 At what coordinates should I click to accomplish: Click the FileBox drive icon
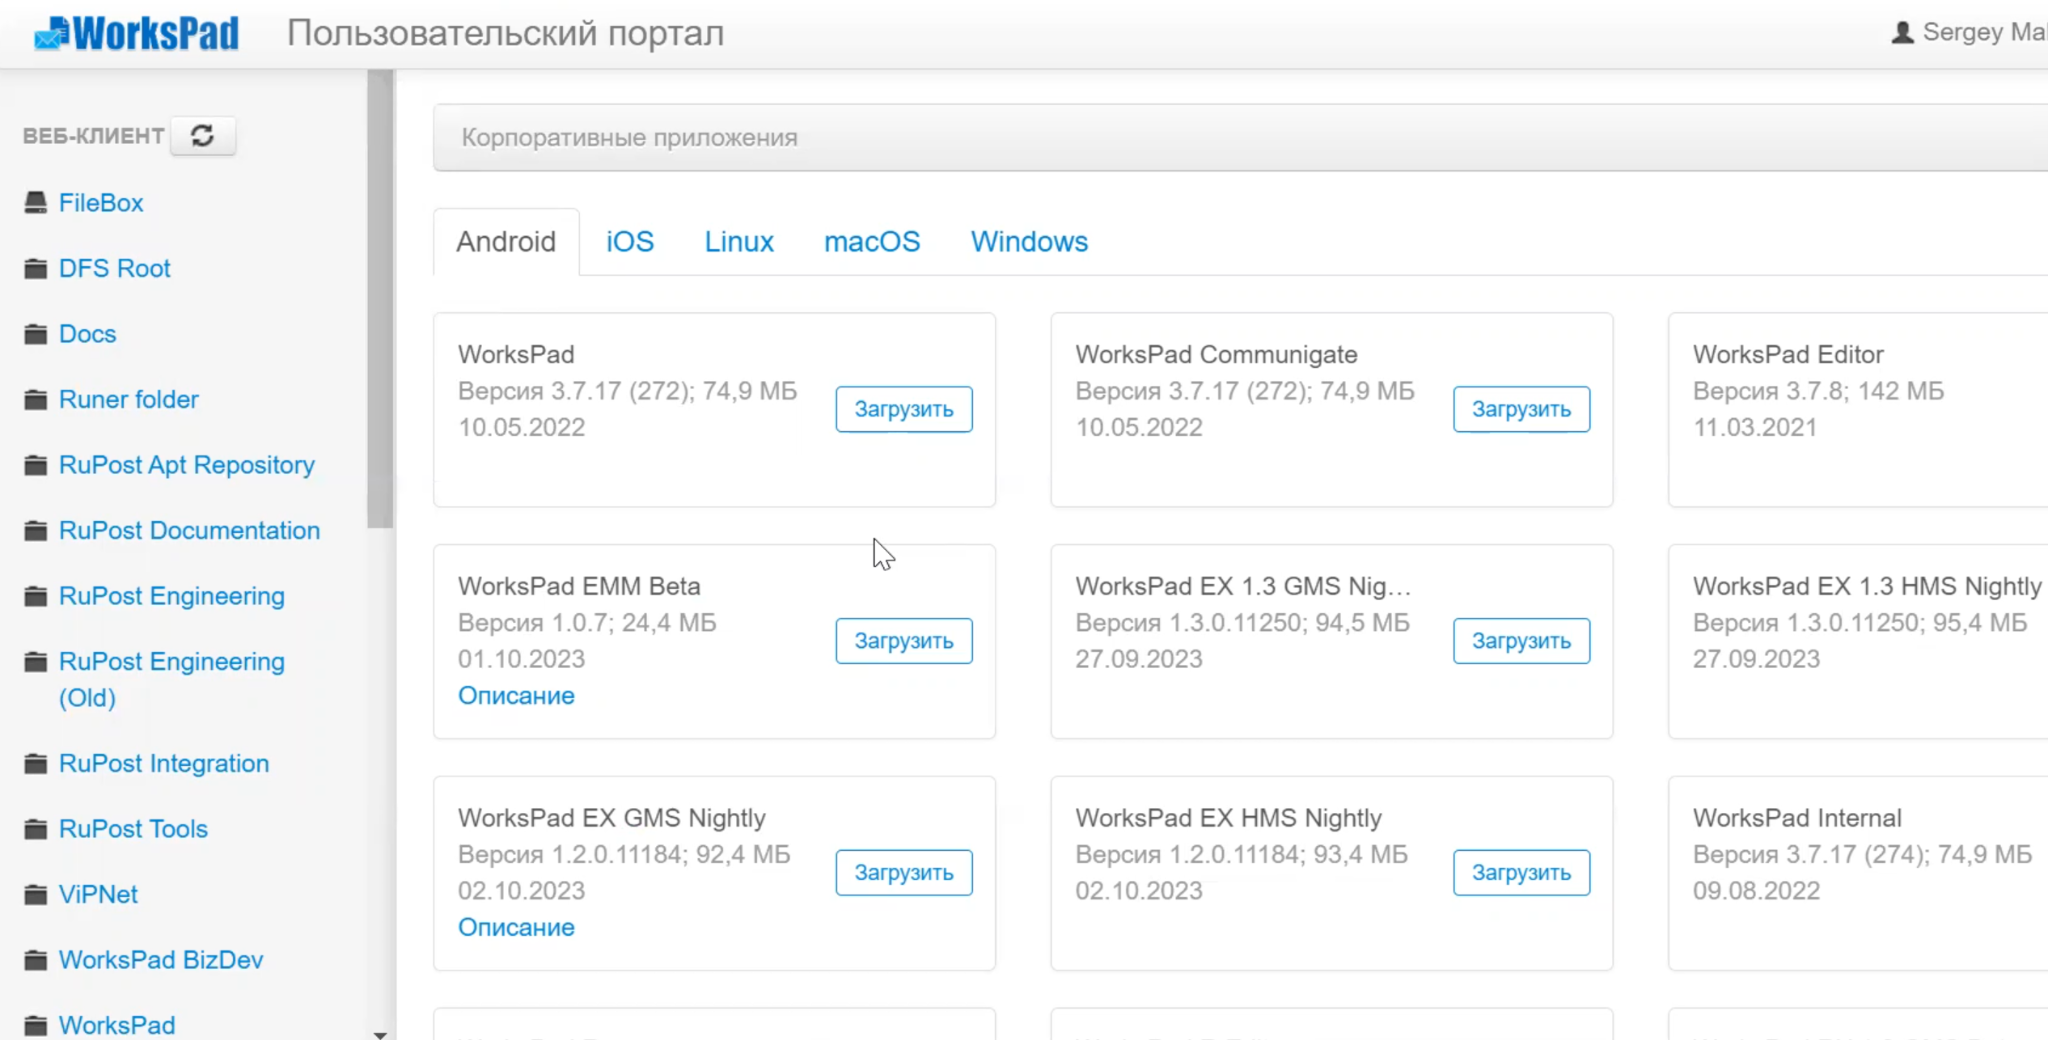point(36,203)
